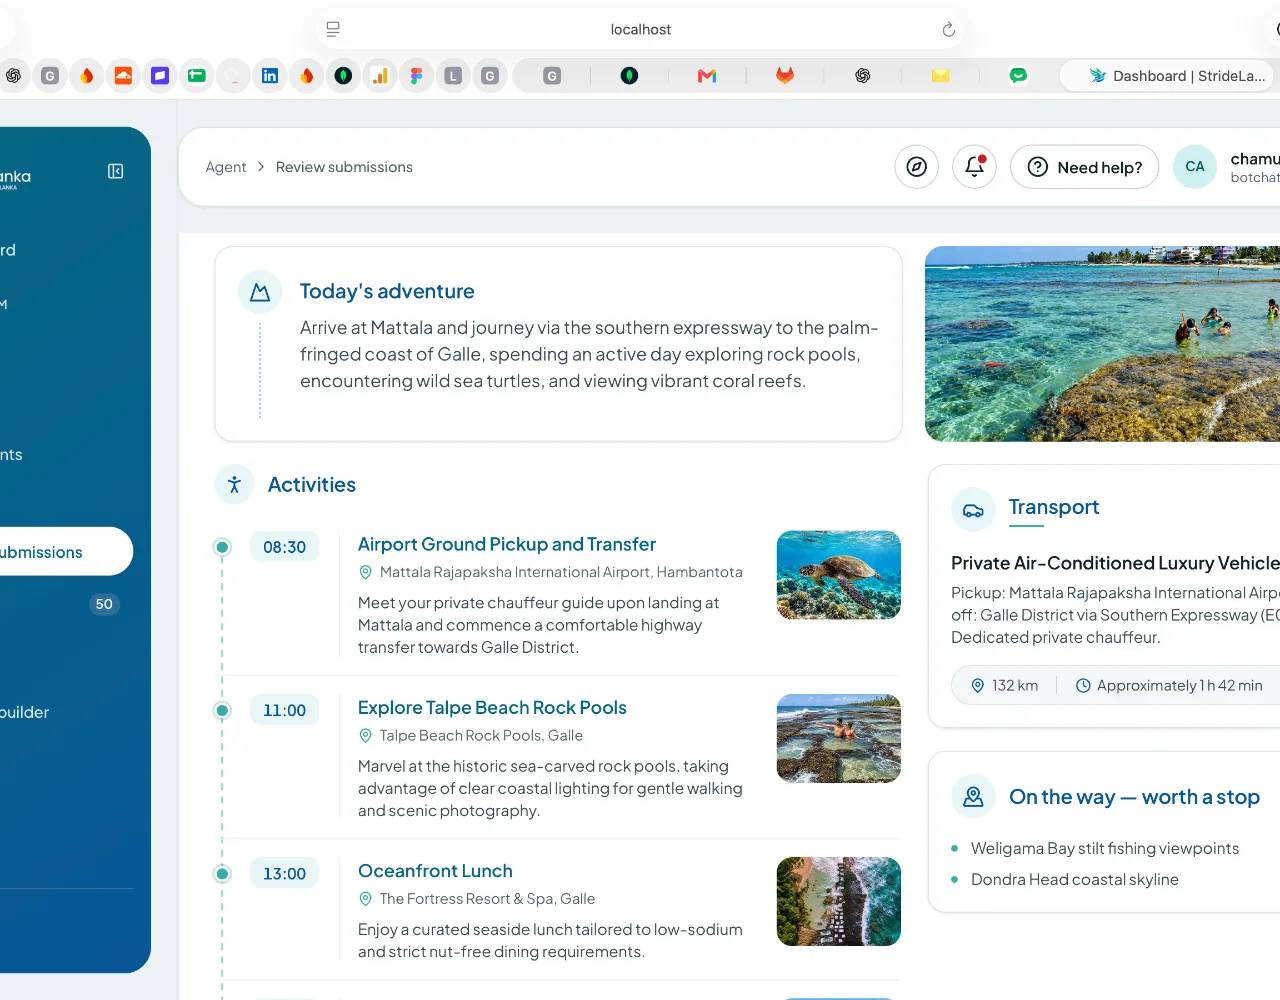This screenshot has height=1000, width=1280.
Task: Click the clock icon by Approximately 1 h 42 min
Action: tap(1083, 685)
